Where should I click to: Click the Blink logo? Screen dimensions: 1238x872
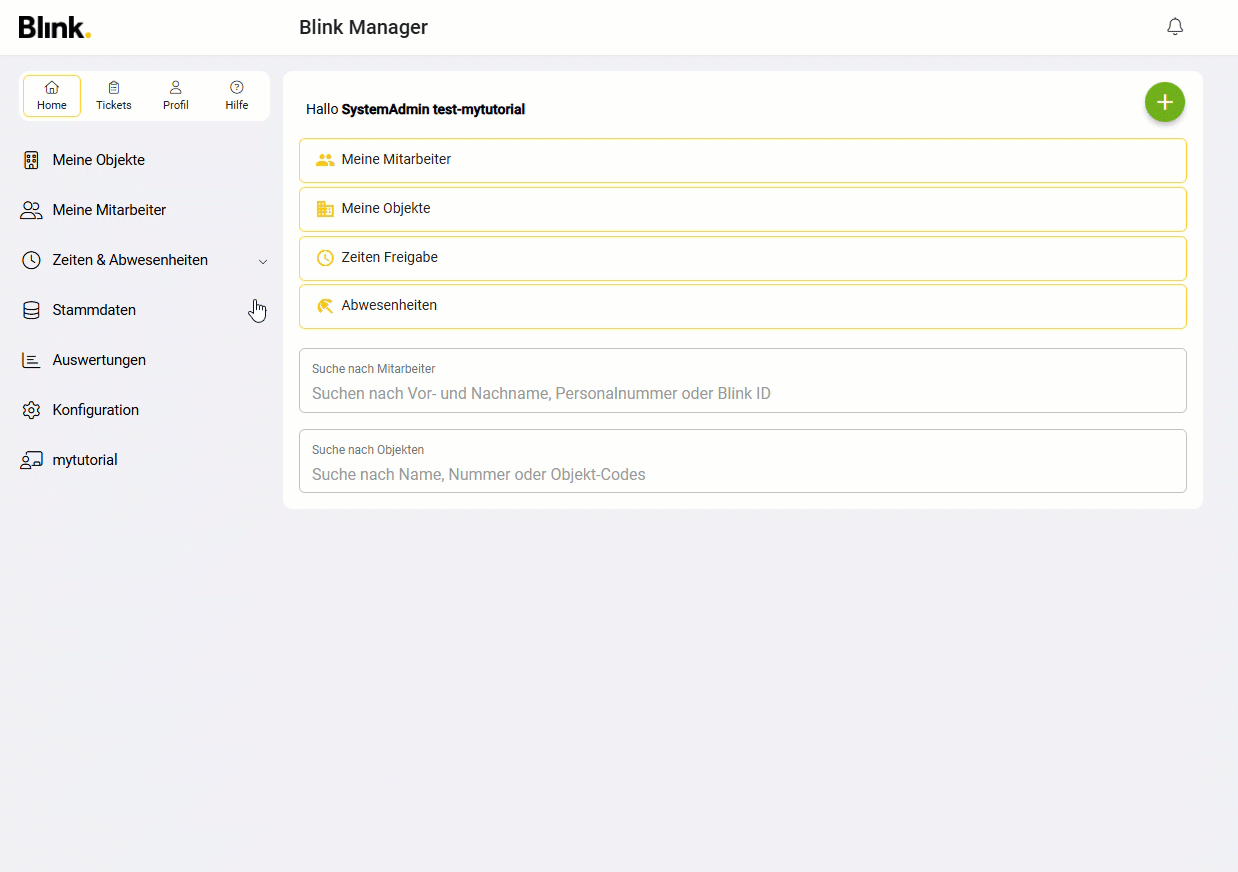pyautogui.click(x=54, y=27)
